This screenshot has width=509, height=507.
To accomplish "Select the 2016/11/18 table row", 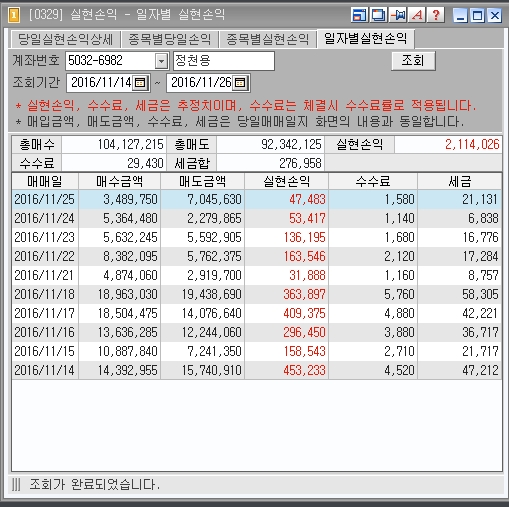I will 257,294.
